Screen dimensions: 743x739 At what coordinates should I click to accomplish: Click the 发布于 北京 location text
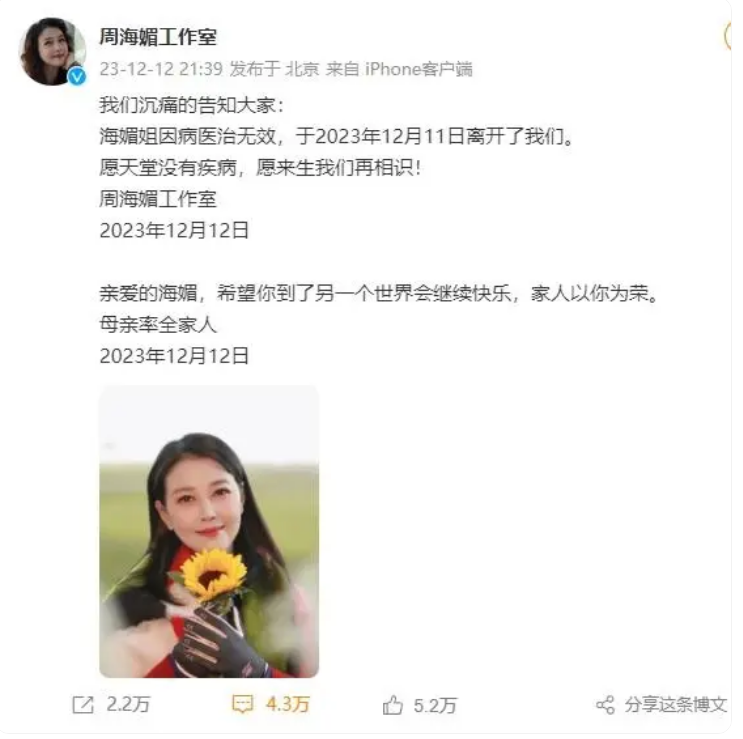pyautogui.click(x=274, y=69)
